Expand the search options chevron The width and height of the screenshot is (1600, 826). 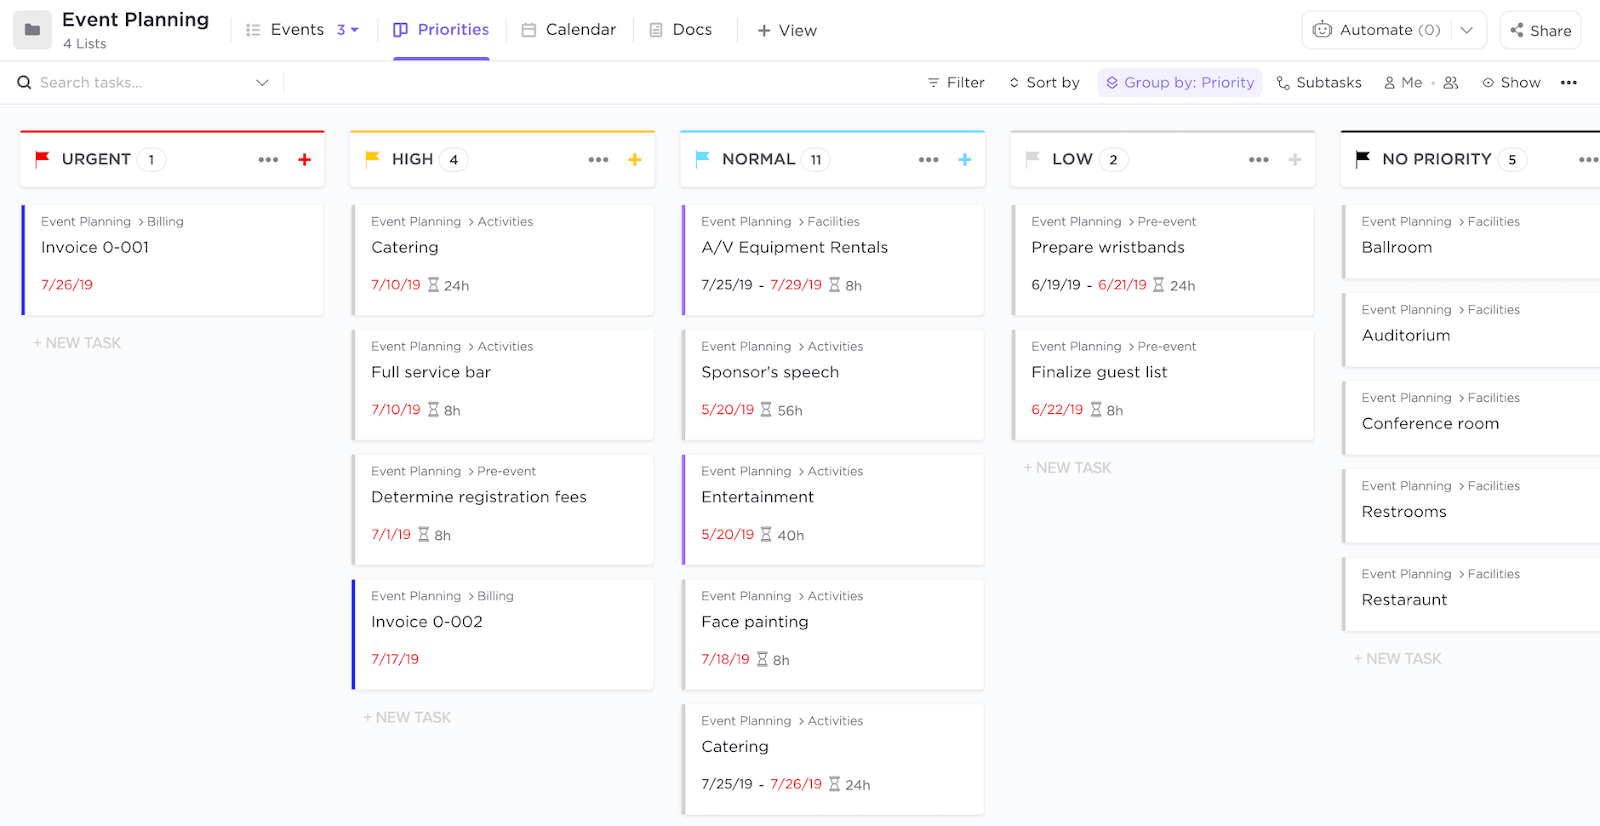[262, 83]
